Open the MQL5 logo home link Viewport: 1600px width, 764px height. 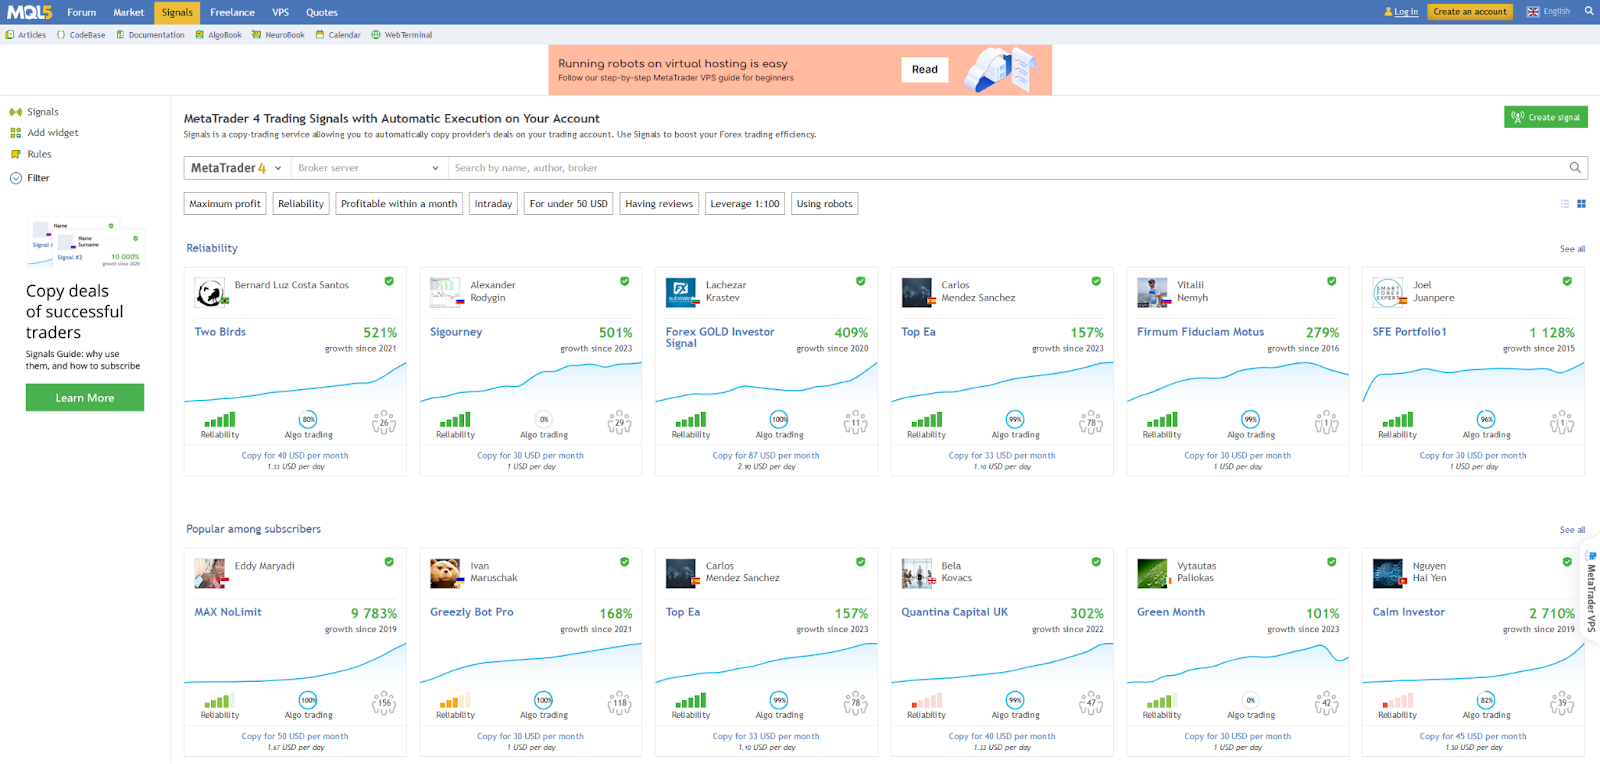29,12
